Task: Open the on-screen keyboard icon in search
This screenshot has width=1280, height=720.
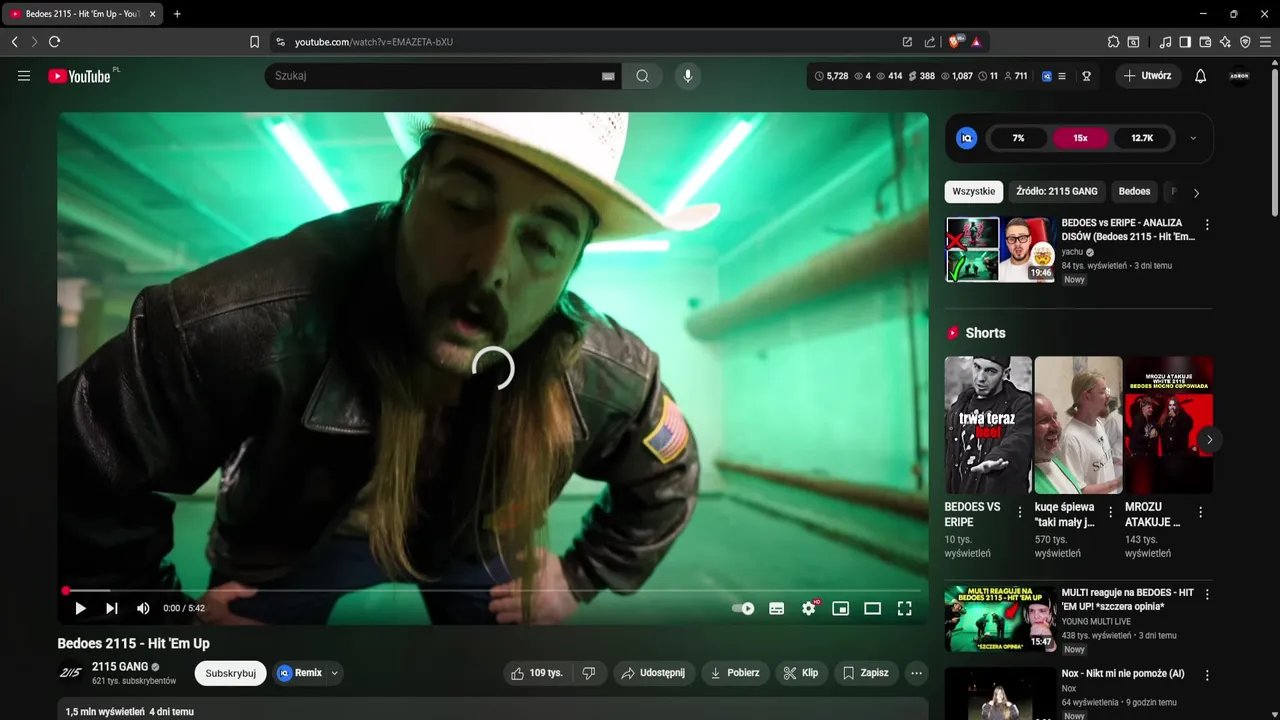Action: click(608, 76)
